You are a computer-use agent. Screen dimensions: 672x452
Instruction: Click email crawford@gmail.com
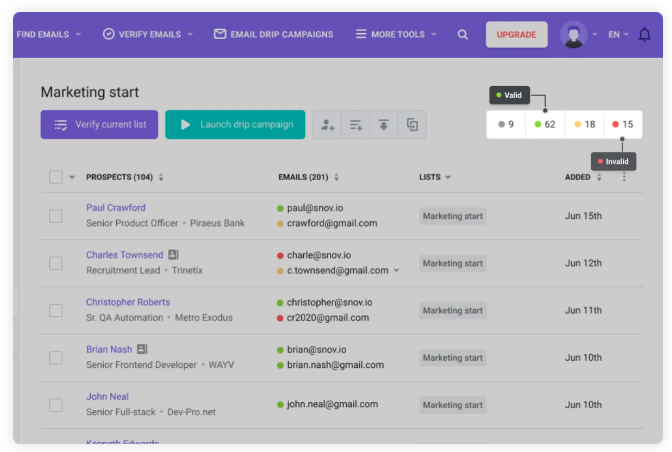pyautogui.click(x=332, y=223)
